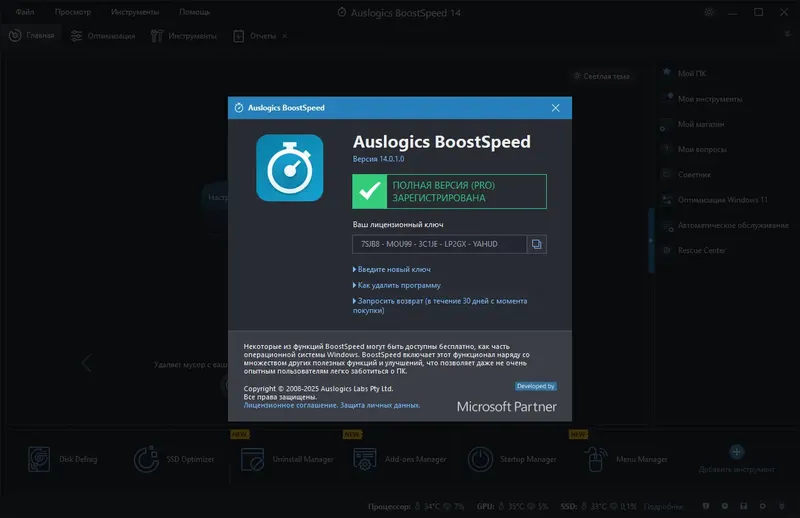
Task: Click the 'Запросить возврат' refund link
Action: 440,305
